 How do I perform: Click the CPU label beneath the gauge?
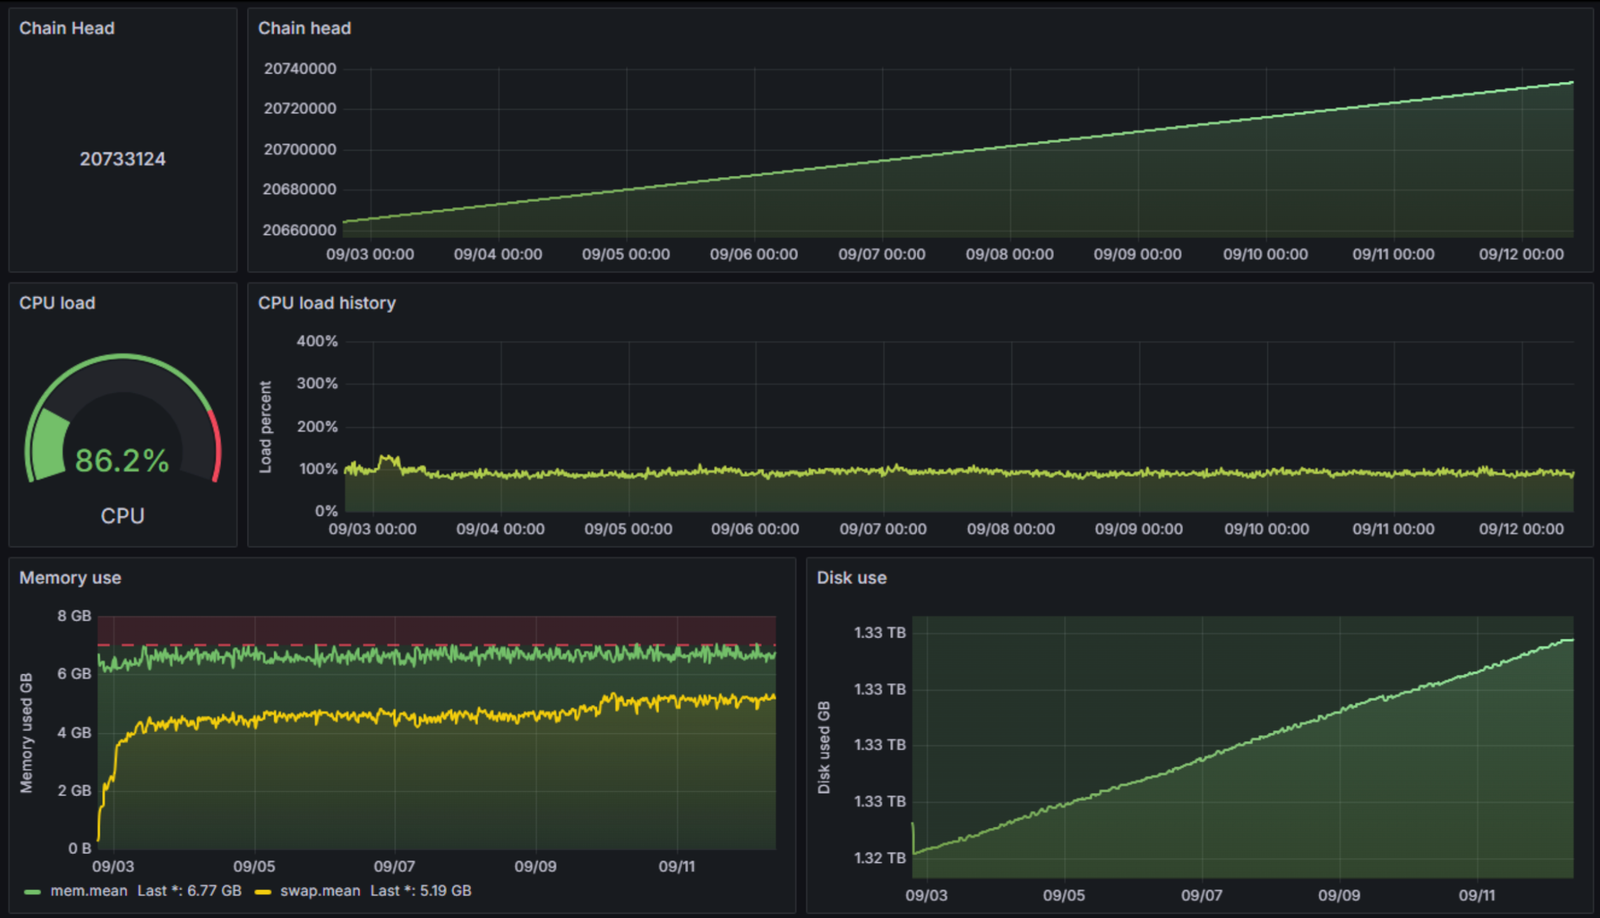[121, 516]
